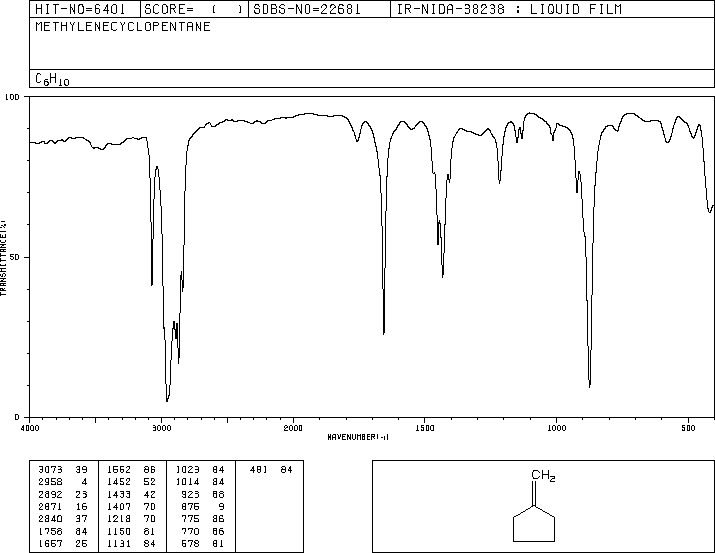
Task: Select peak table entry 1433
Action: click(119, 494)
